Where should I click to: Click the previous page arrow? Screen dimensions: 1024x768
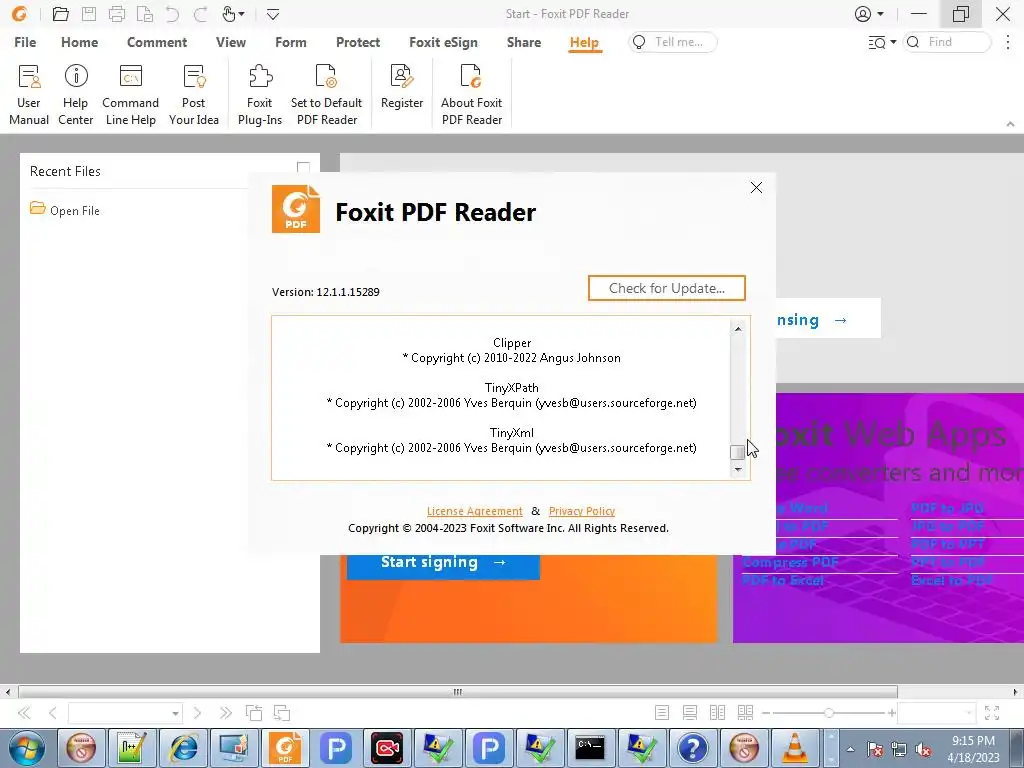tap(53, 712)
